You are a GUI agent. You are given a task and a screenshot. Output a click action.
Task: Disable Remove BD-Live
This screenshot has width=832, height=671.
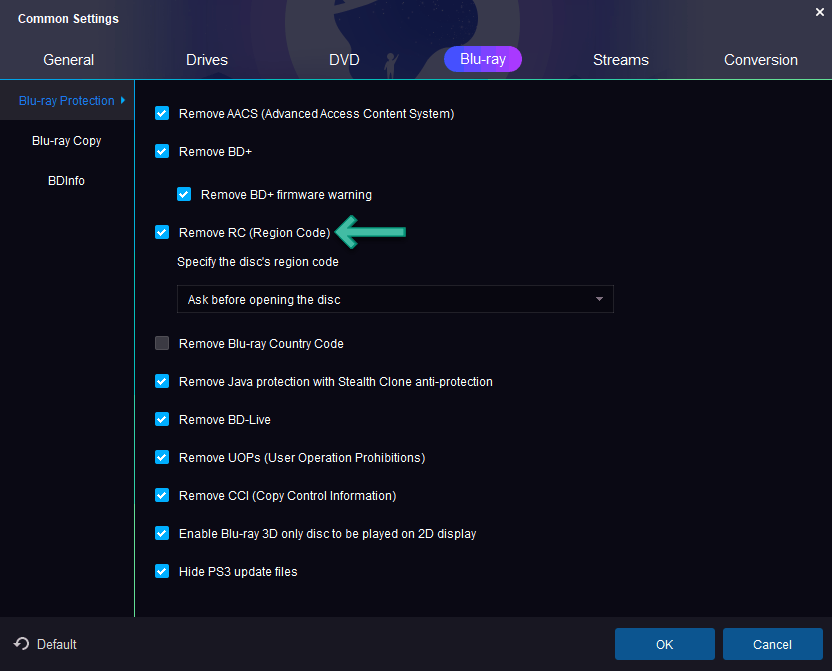[162, 419]
